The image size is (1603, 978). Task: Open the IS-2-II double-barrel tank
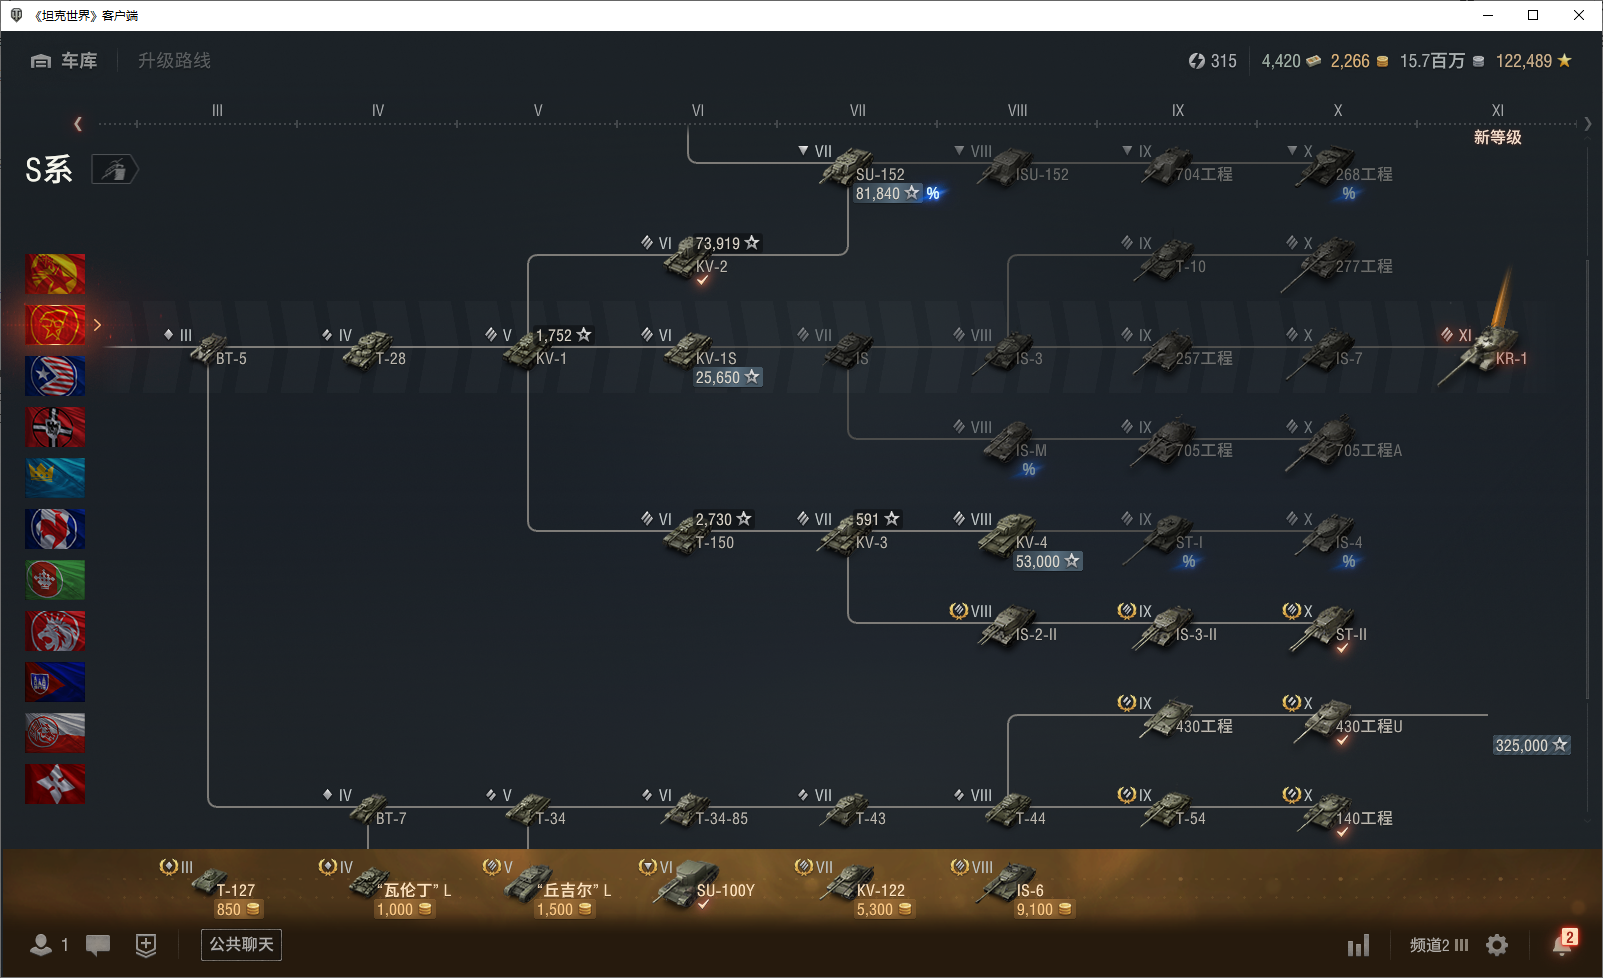[x=1010, y=626]
